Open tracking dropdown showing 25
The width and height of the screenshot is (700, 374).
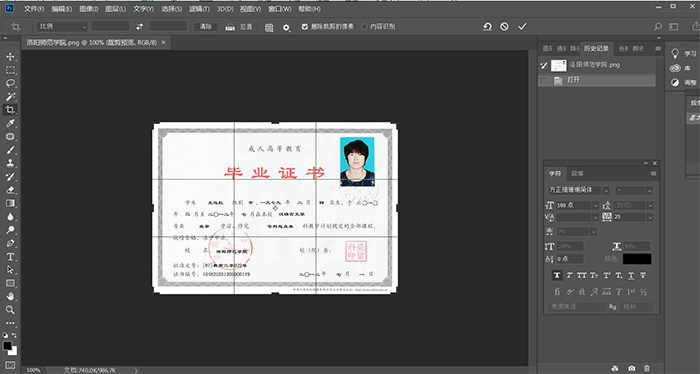[650, 217]
